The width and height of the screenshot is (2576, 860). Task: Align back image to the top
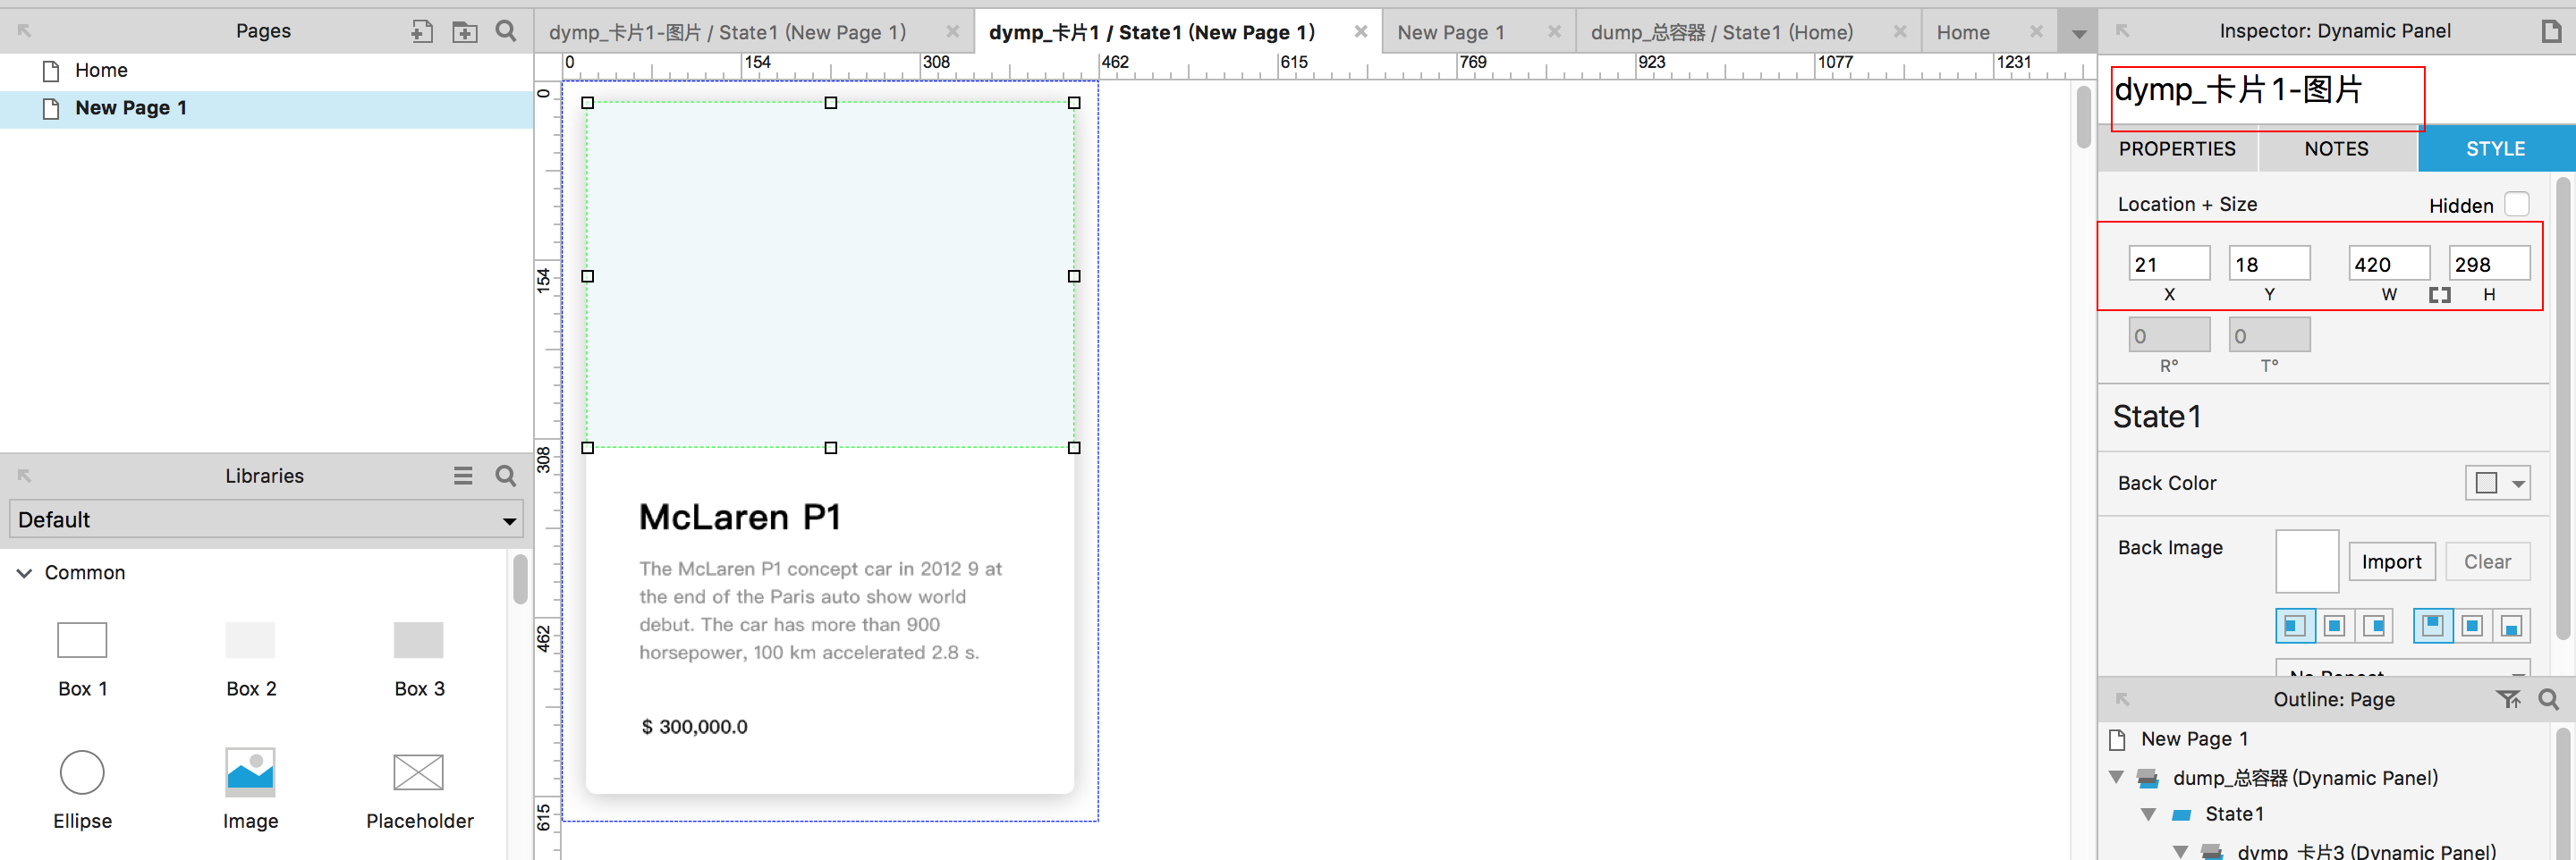(2433, 626)
